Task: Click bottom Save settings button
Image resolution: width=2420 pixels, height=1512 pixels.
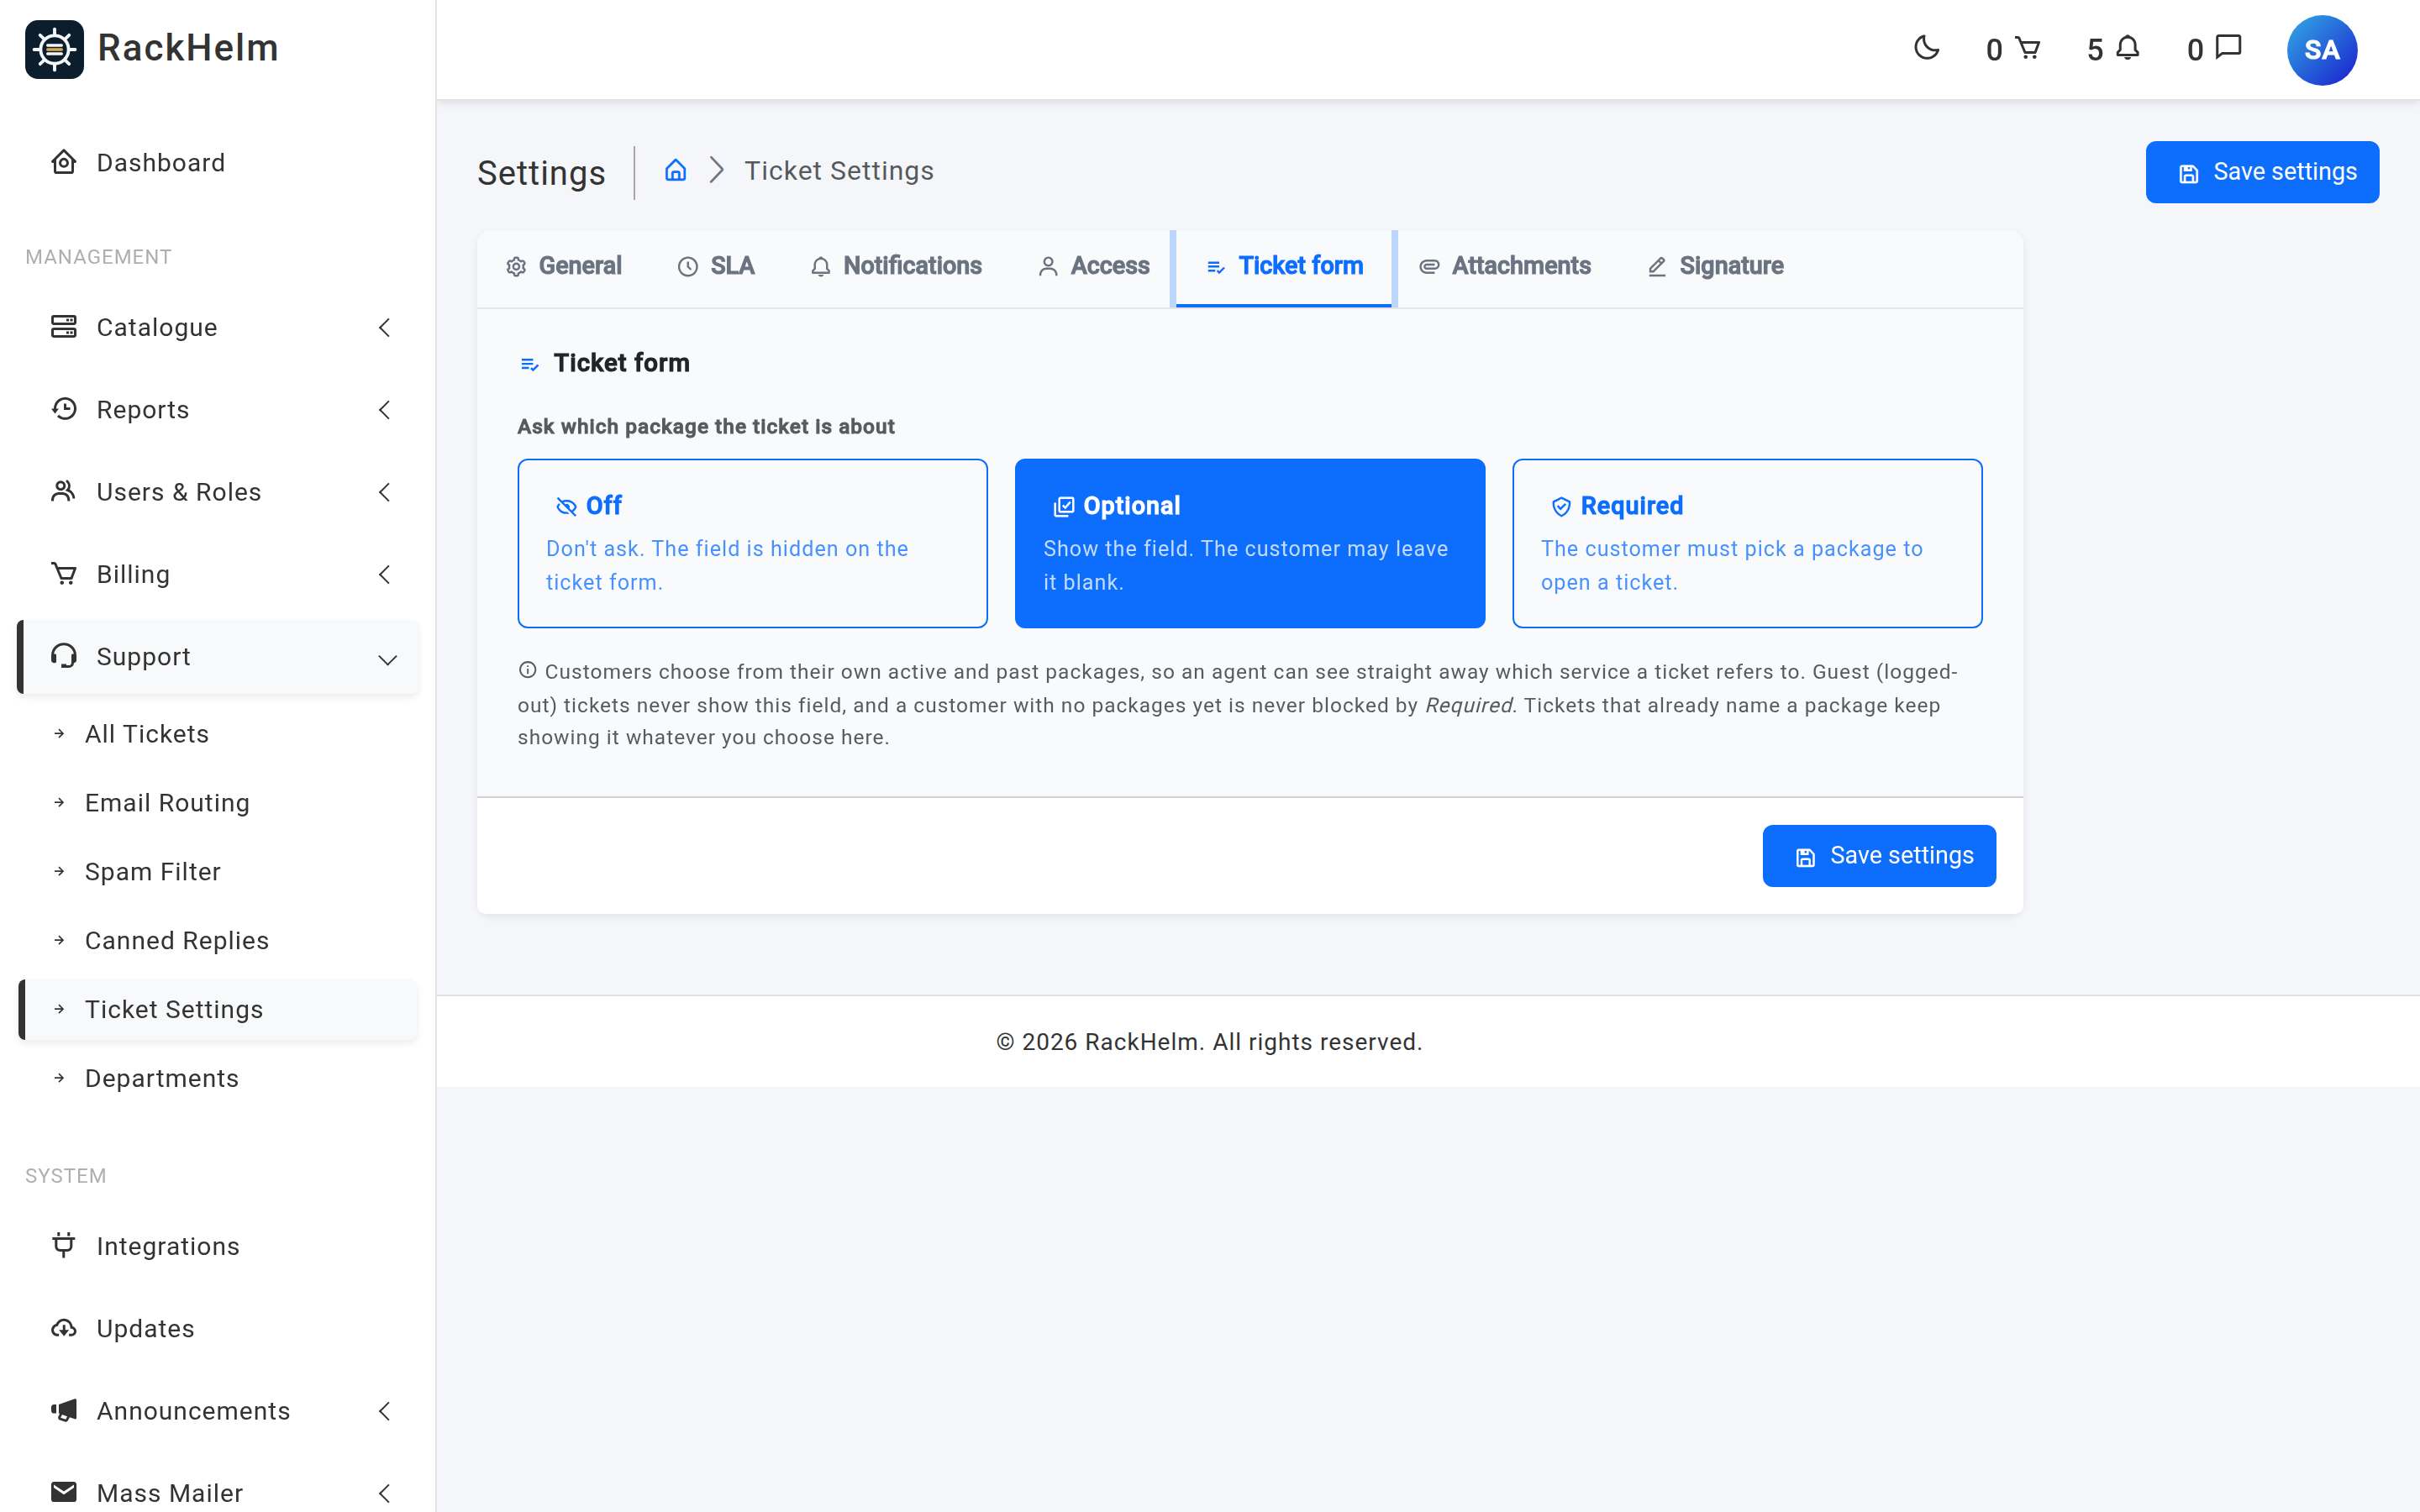Action: pos(1879,856)
